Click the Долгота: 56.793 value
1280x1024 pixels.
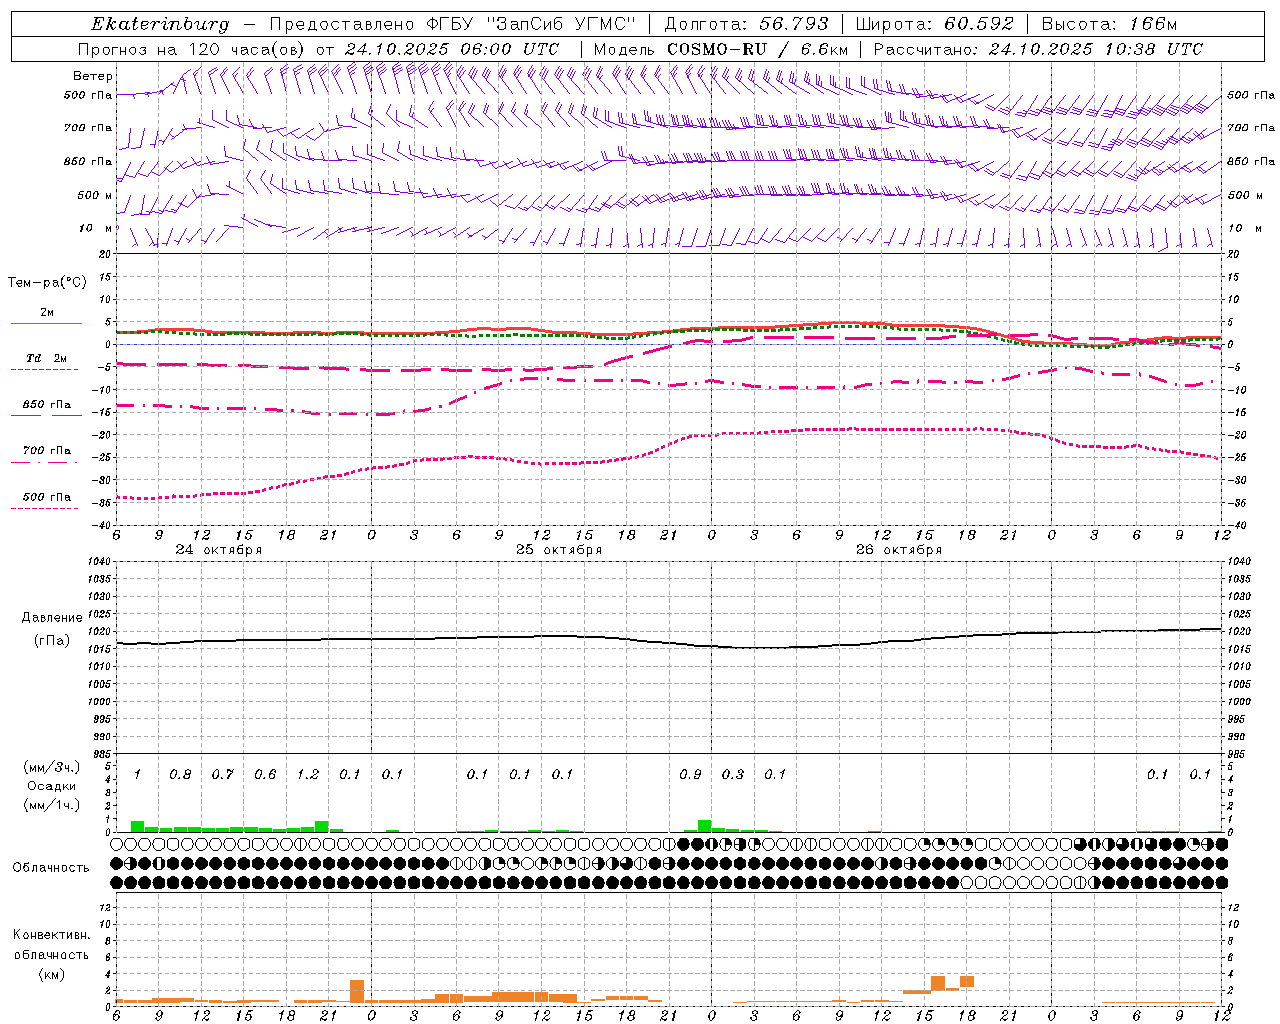point(746,24)
